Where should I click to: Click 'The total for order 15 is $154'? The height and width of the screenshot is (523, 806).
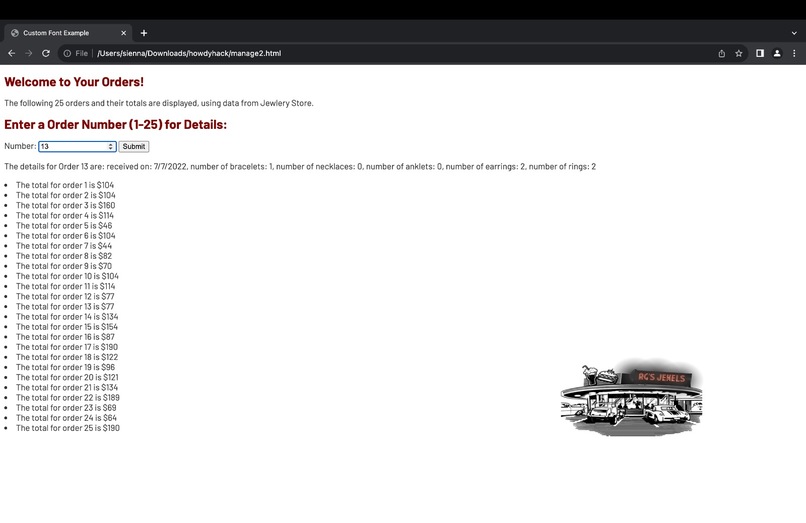point(67,327)
